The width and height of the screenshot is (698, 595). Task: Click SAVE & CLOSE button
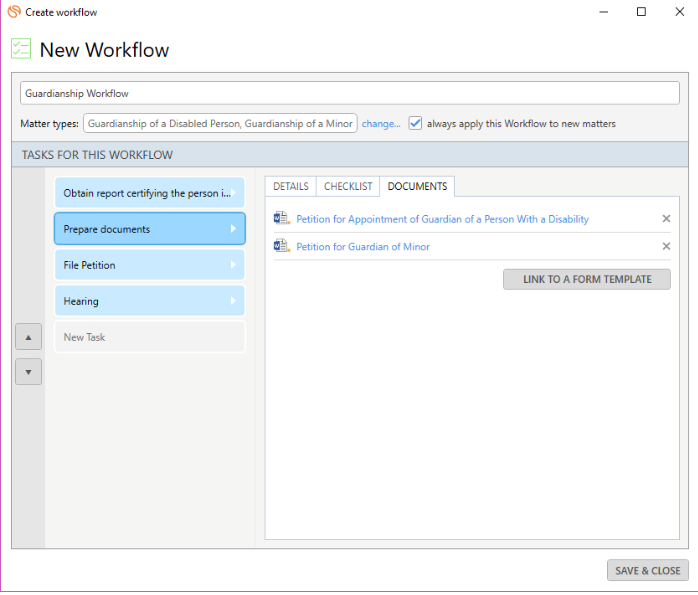pos(648,570)
